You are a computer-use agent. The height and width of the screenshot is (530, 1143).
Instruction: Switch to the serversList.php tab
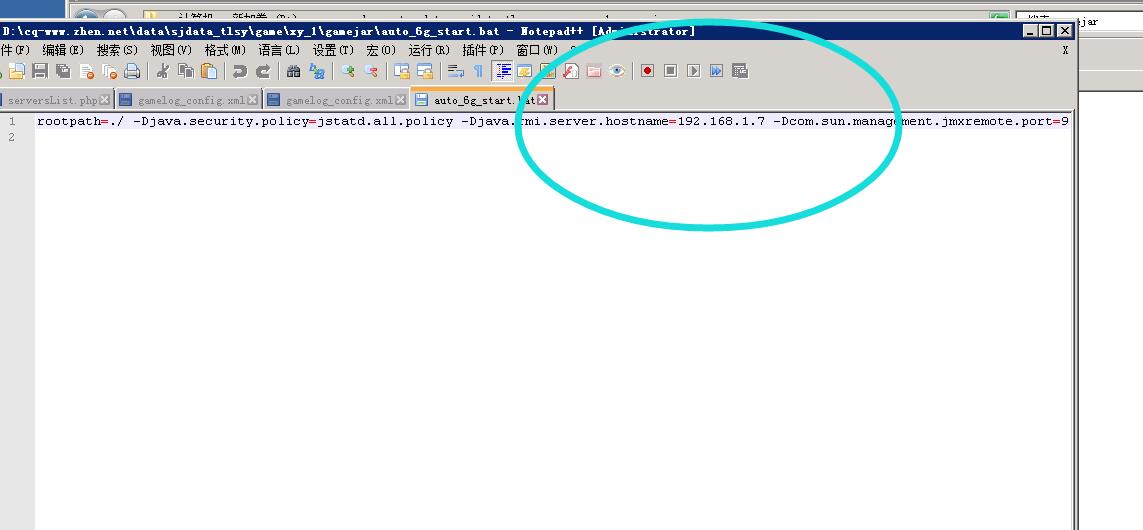click(x=52, y=101)
